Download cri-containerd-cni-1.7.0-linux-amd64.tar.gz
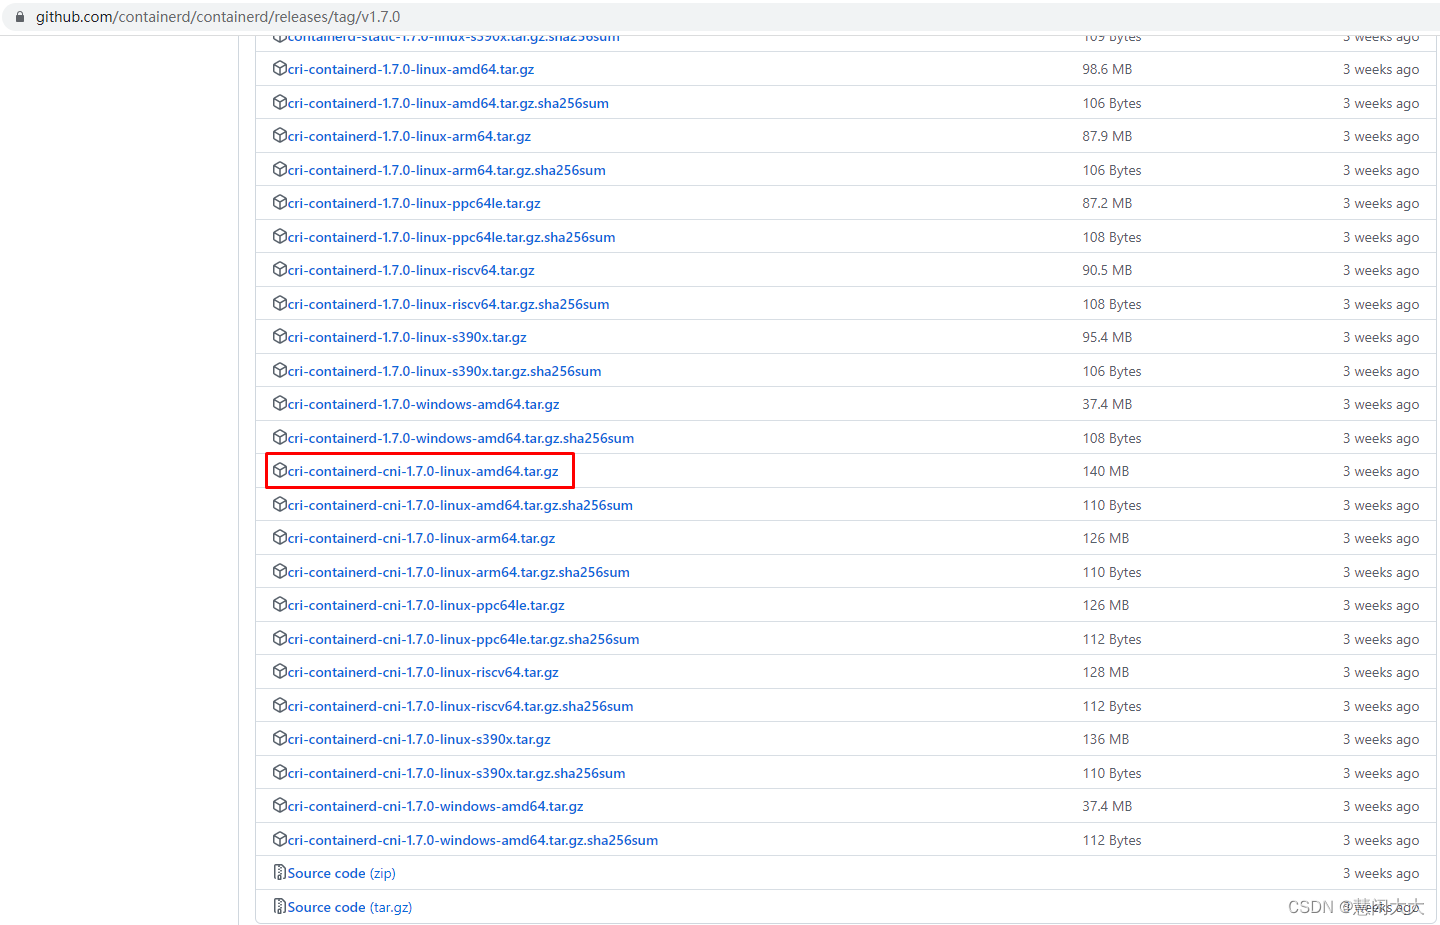Screen dimensions: 1440x925 point(423,471)
